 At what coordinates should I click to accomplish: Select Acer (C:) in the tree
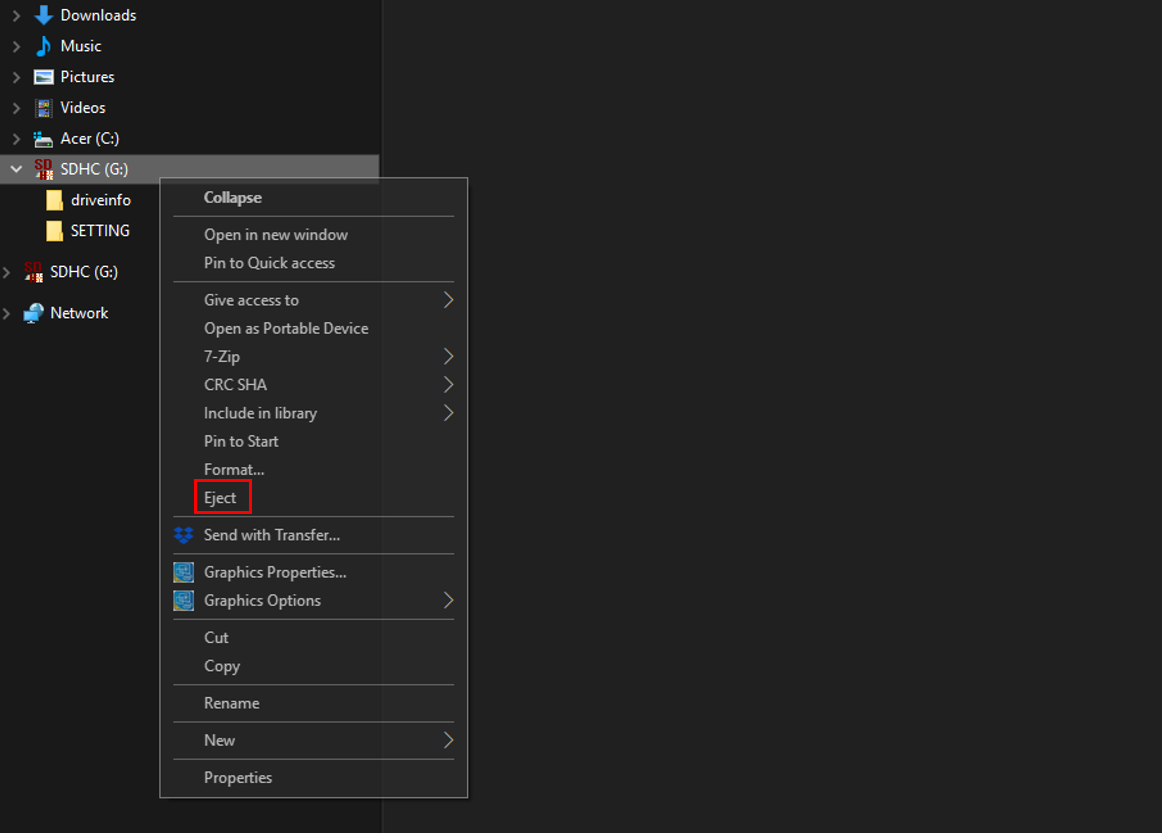point(90,139)
